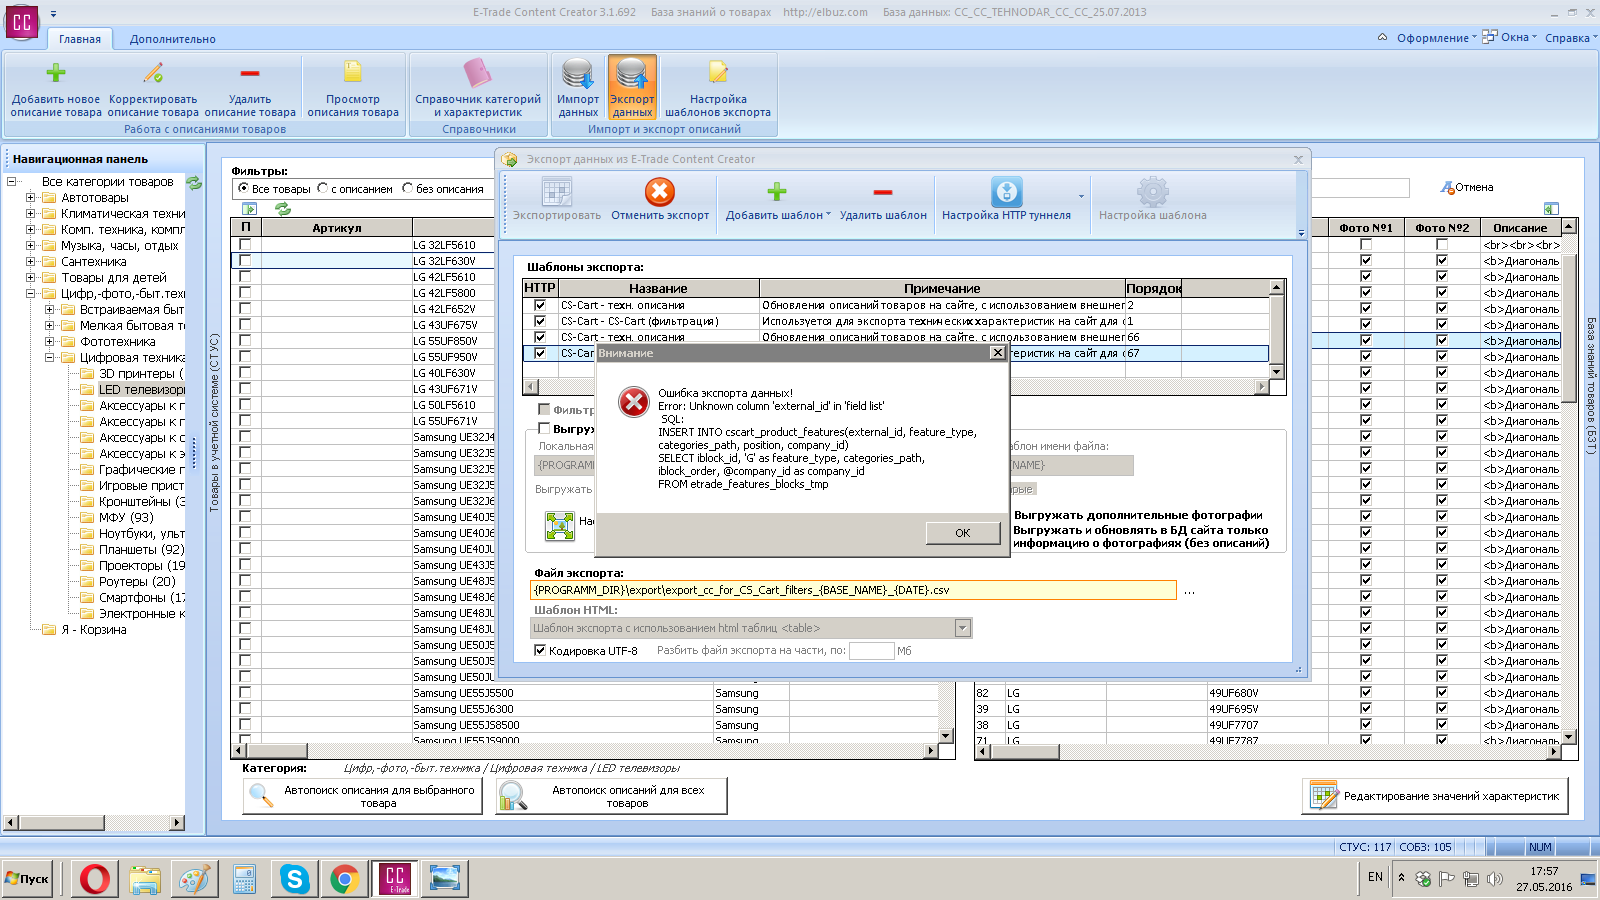The width and height of the screenshot is (1600, 900).
Task: Open Opera from the taskbar
Action: (x=95, y=879)
